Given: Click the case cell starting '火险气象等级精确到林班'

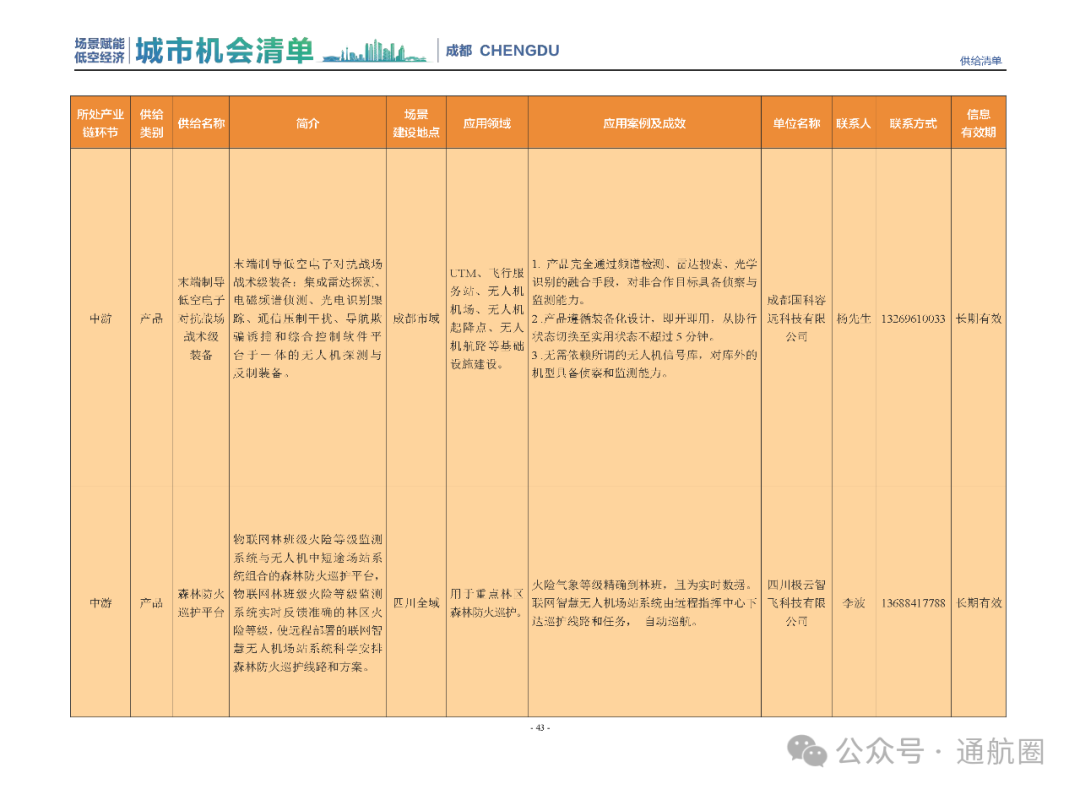Looking at the screenshot, I should click(x=645, y=603).
